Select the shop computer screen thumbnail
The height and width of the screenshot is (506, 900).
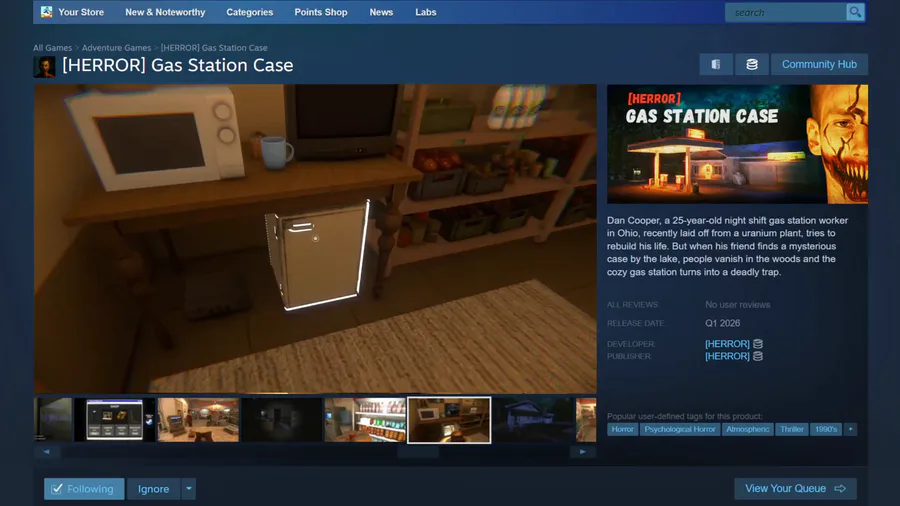[x=114, y=420]
